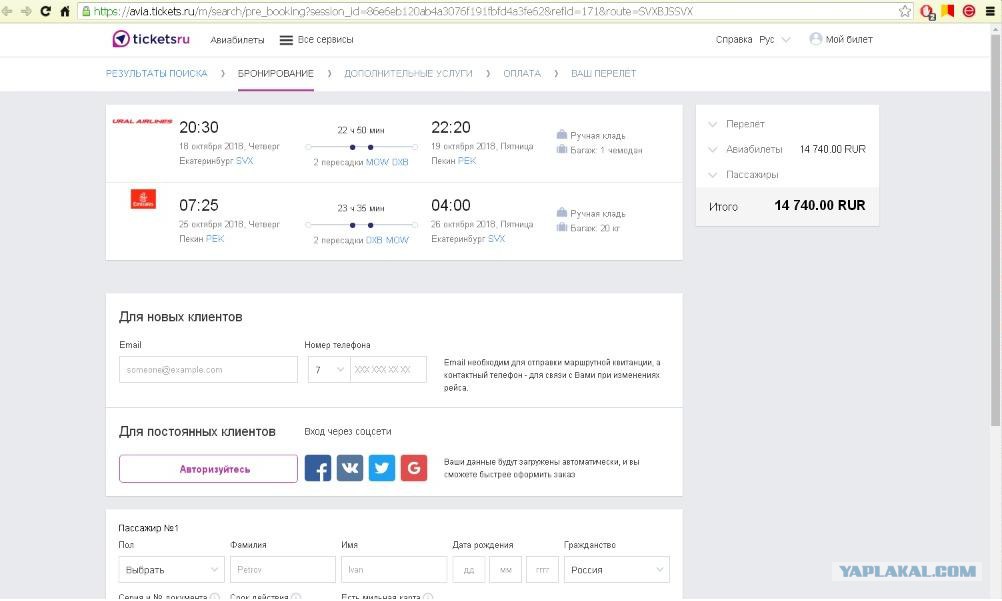This screenshot has width=1002, height=601.
Task: Expand the Перелет section in summary
Action: 713,124
